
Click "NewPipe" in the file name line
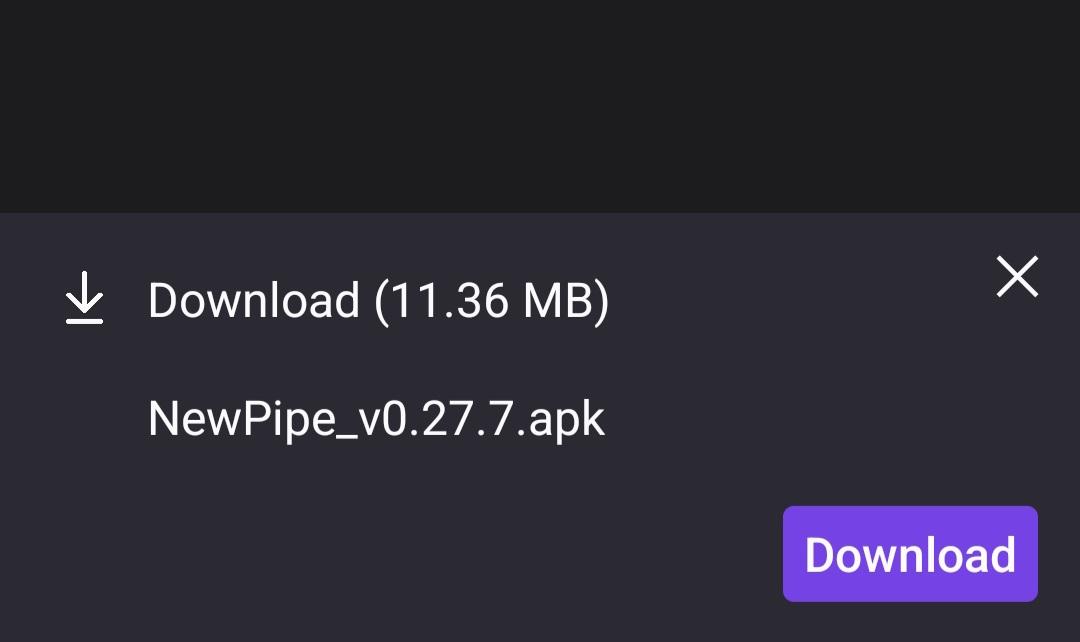(x=242, y=419)
